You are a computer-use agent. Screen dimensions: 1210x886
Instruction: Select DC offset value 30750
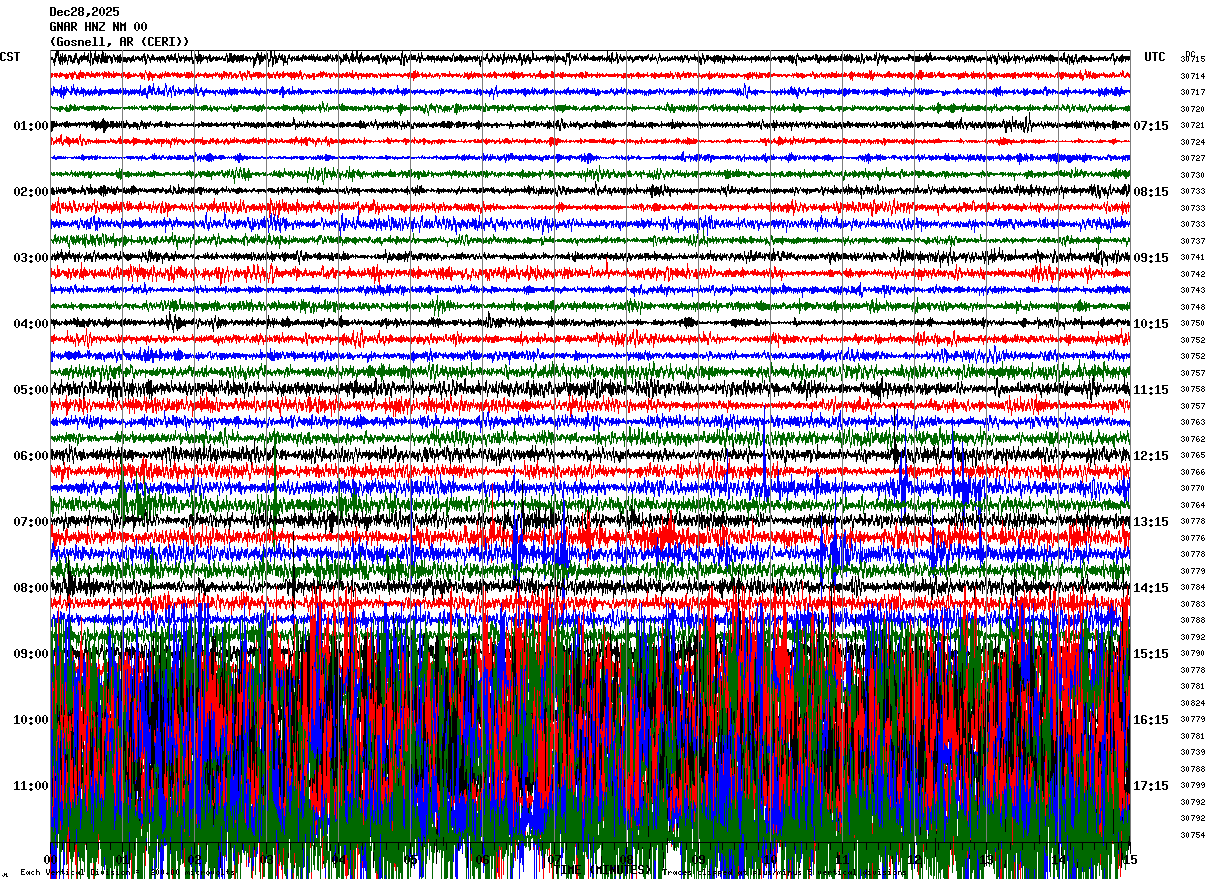tap(1193, 323)
